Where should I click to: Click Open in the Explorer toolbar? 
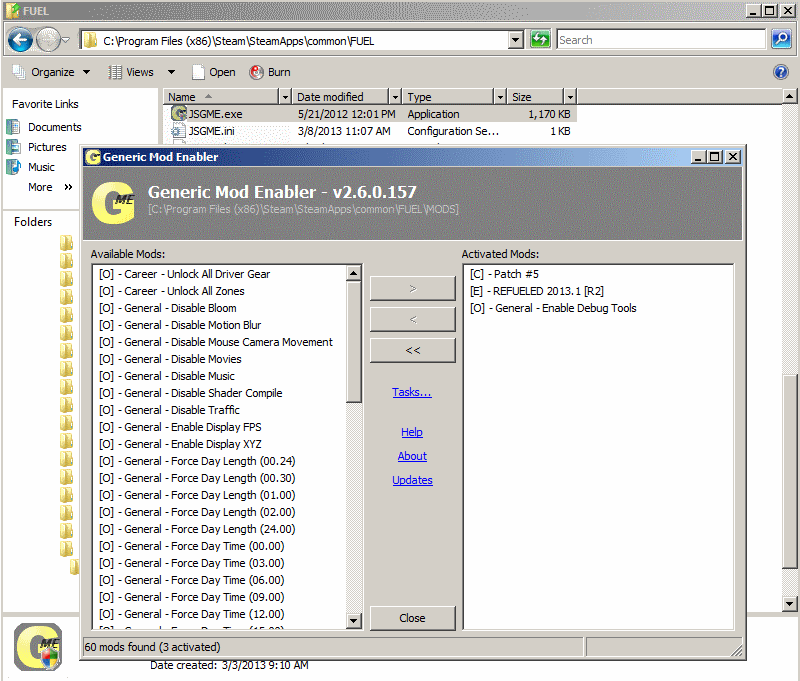point(214,72)
